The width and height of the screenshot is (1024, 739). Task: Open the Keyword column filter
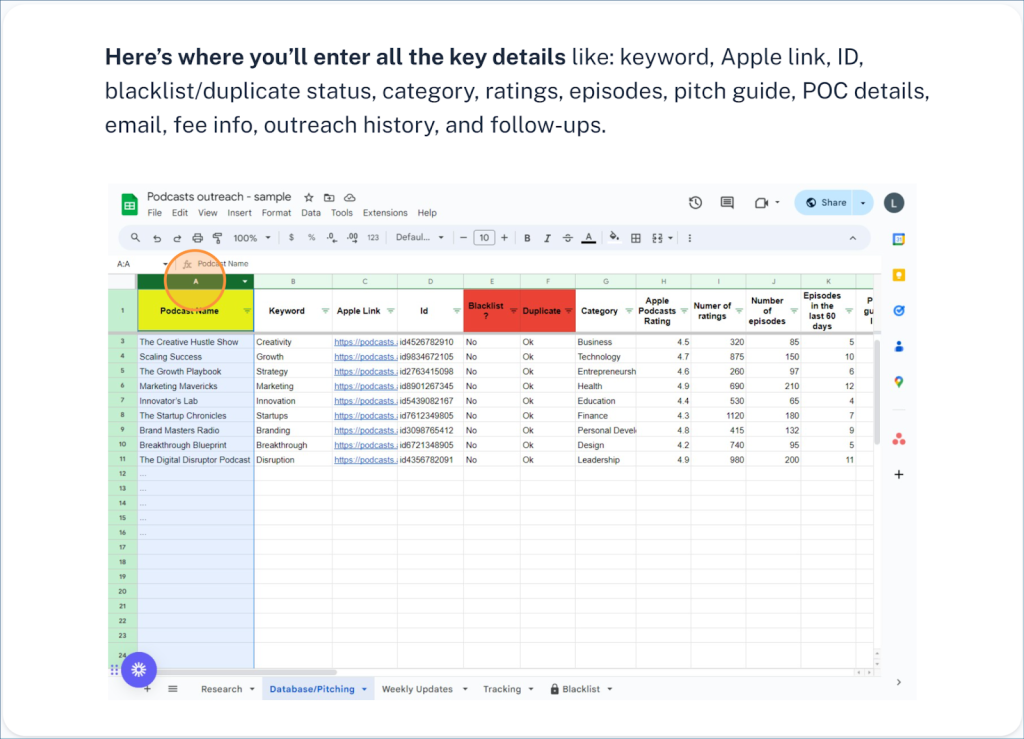click(x=325, y=311)
